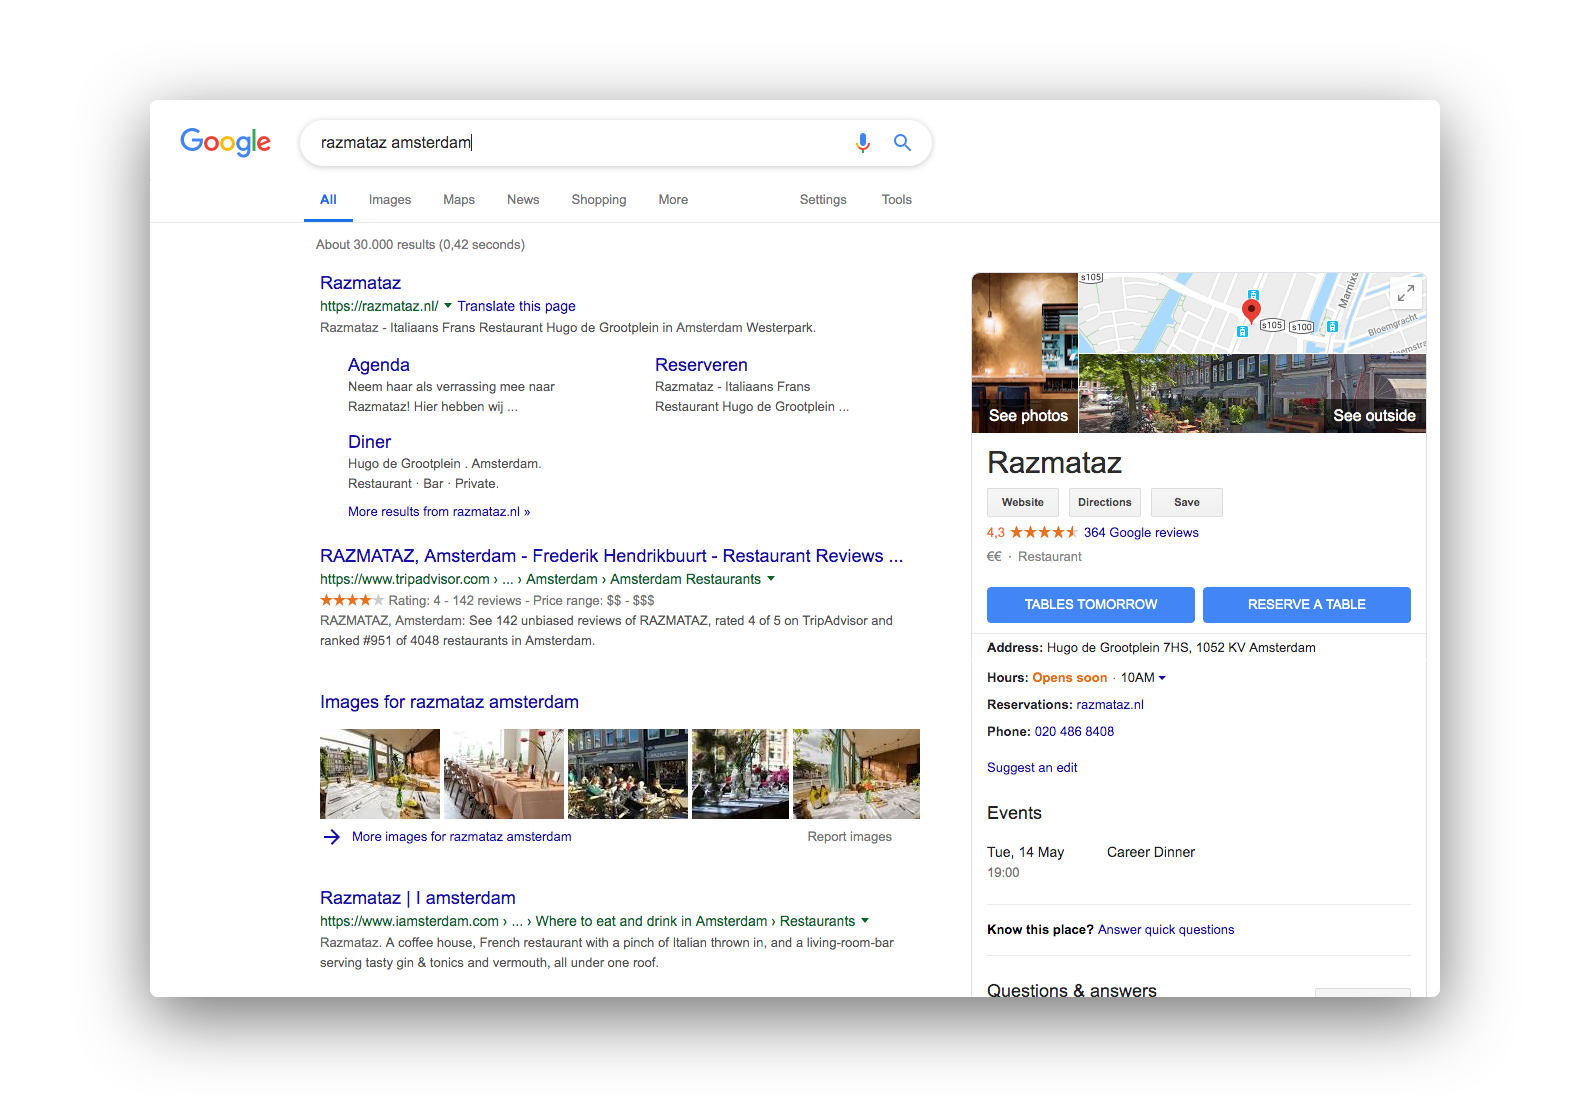Click Answer quick questions link
The image size is (1590, 1097).
1166,930
